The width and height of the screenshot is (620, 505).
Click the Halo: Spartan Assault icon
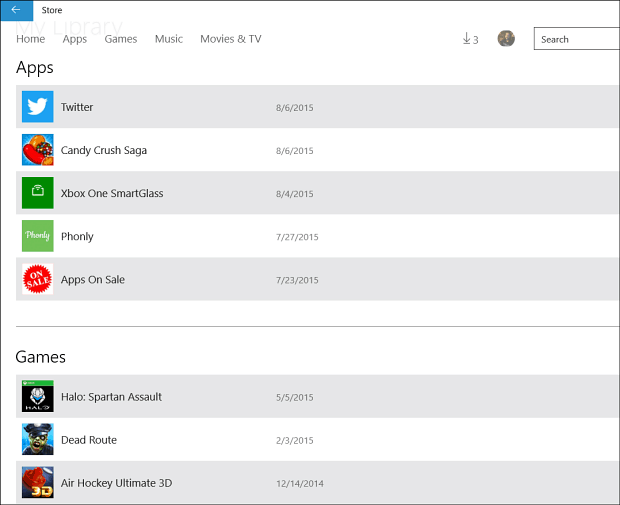point(38,396)
